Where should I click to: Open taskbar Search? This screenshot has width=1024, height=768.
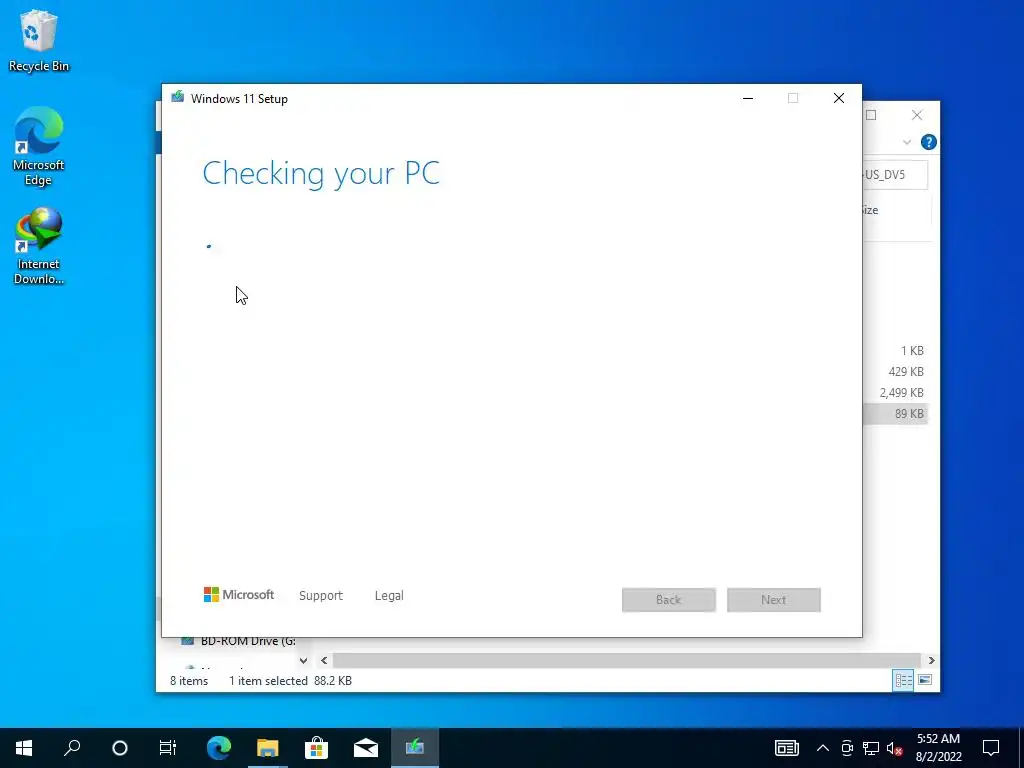[x=72, y=748]
